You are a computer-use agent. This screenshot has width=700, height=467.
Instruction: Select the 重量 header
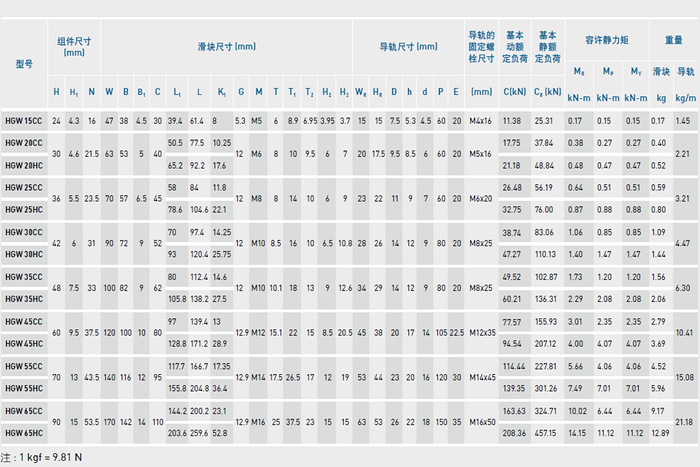674,40
